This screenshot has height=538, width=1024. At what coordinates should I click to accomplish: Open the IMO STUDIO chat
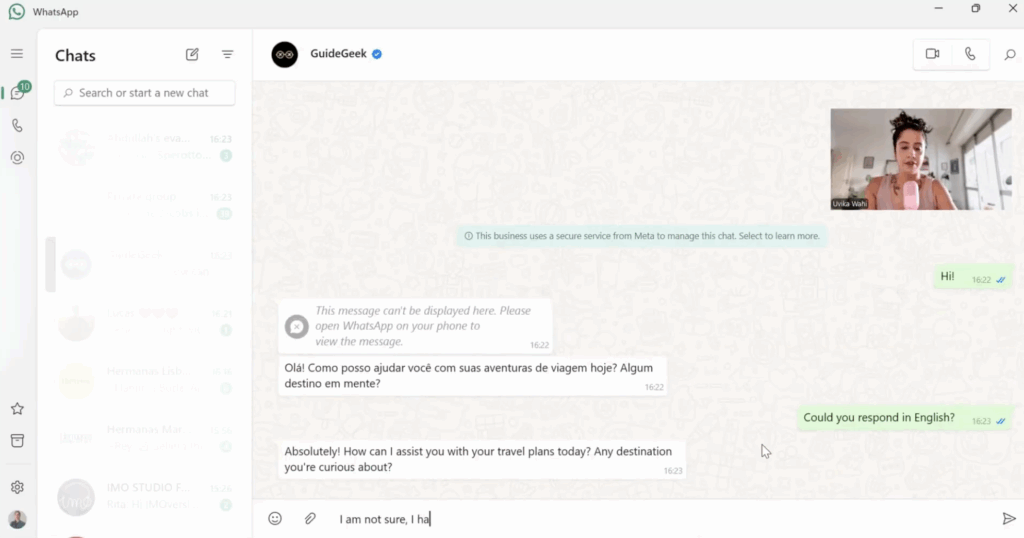pyautogui.click(x=145, y=495)
